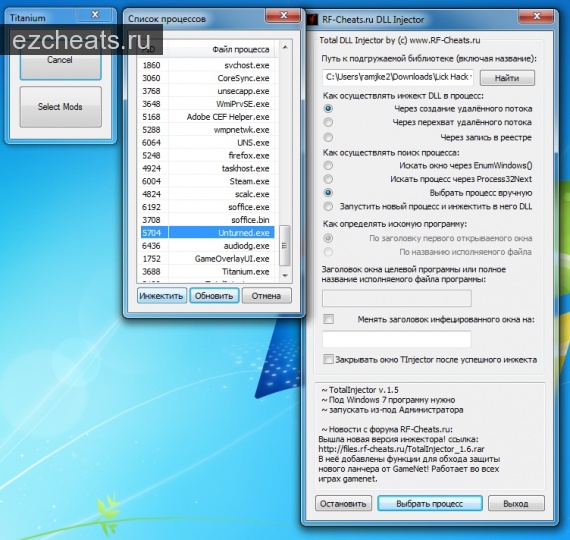Close the Titanium window
Screen dimensions: 570x540
(95, 15)
